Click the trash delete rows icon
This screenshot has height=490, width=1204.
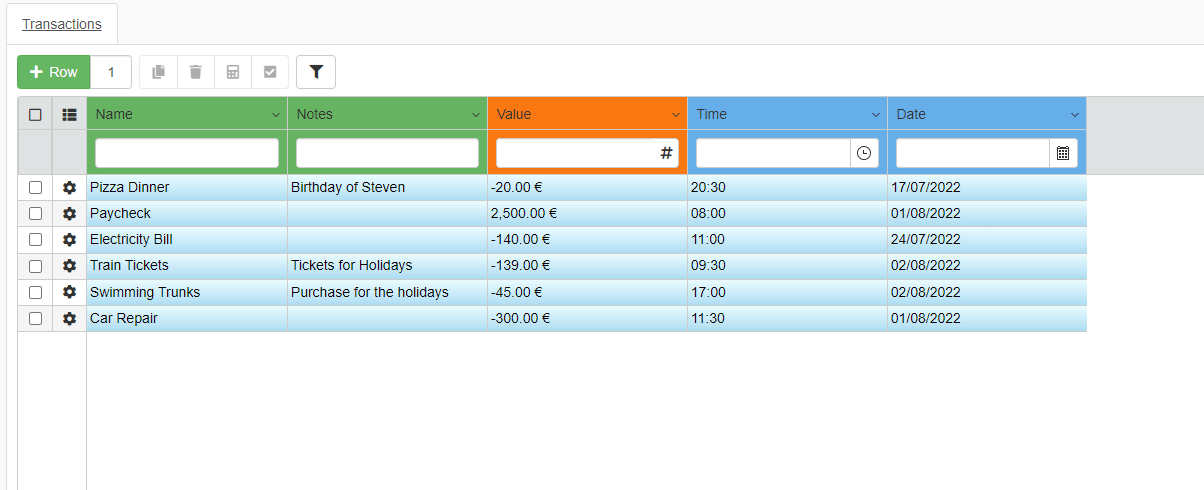click(x=195, y=72)
